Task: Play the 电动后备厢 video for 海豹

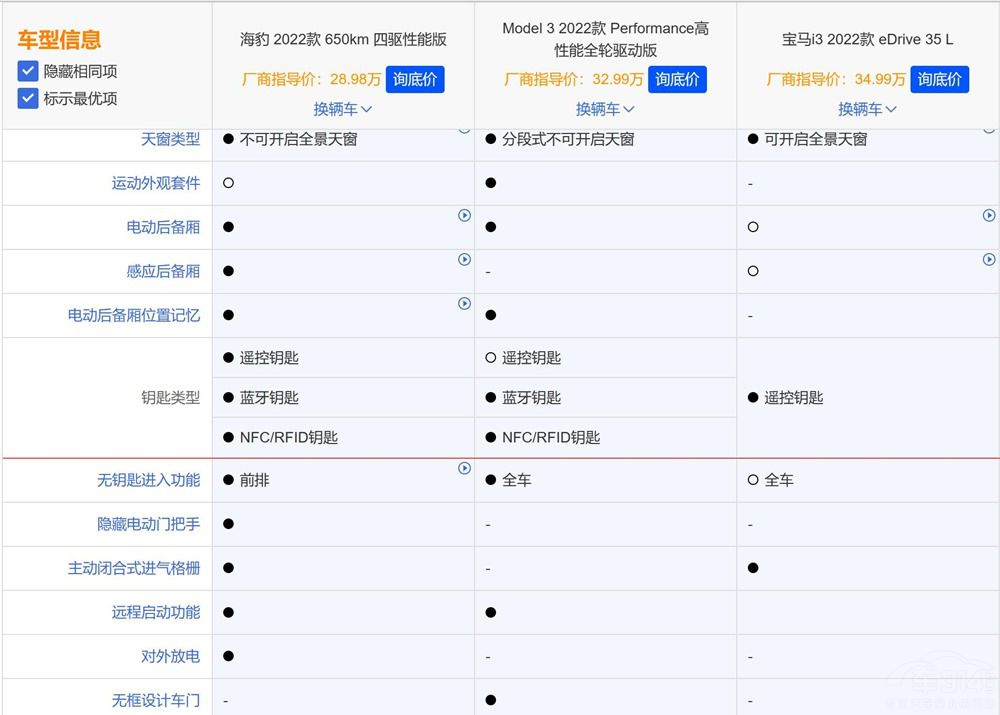Action: (464, 215)
